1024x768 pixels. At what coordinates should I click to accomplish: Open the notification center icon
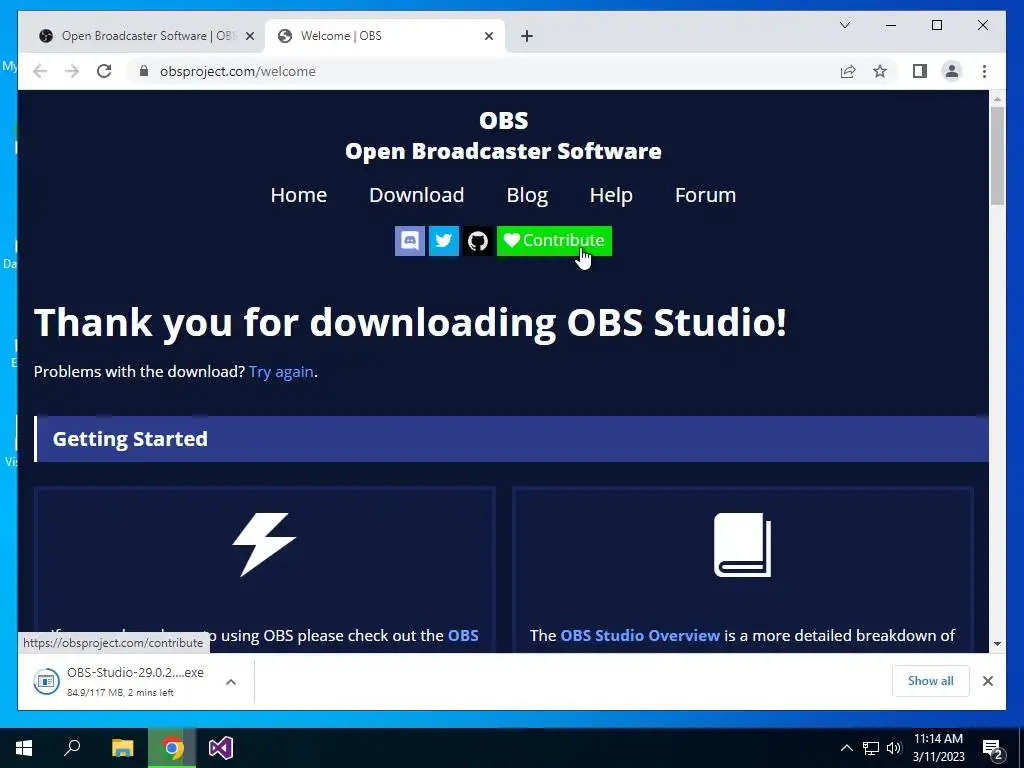993,748
